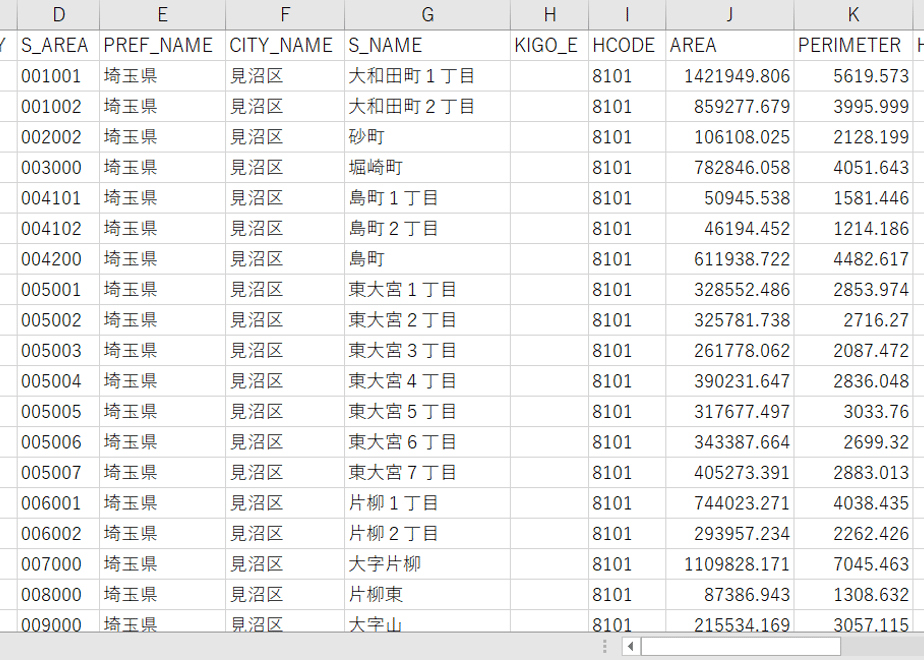Select AREA value 106108.025
The image size is (924, 660).
(x=730, y=137)
